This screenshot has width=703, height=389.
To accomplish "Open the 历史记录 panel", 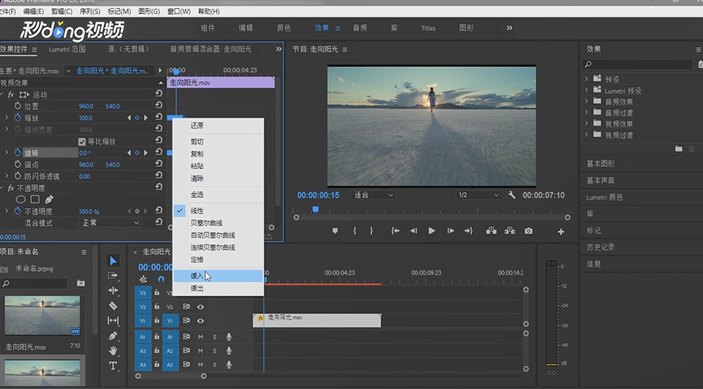I will (601, 247).
